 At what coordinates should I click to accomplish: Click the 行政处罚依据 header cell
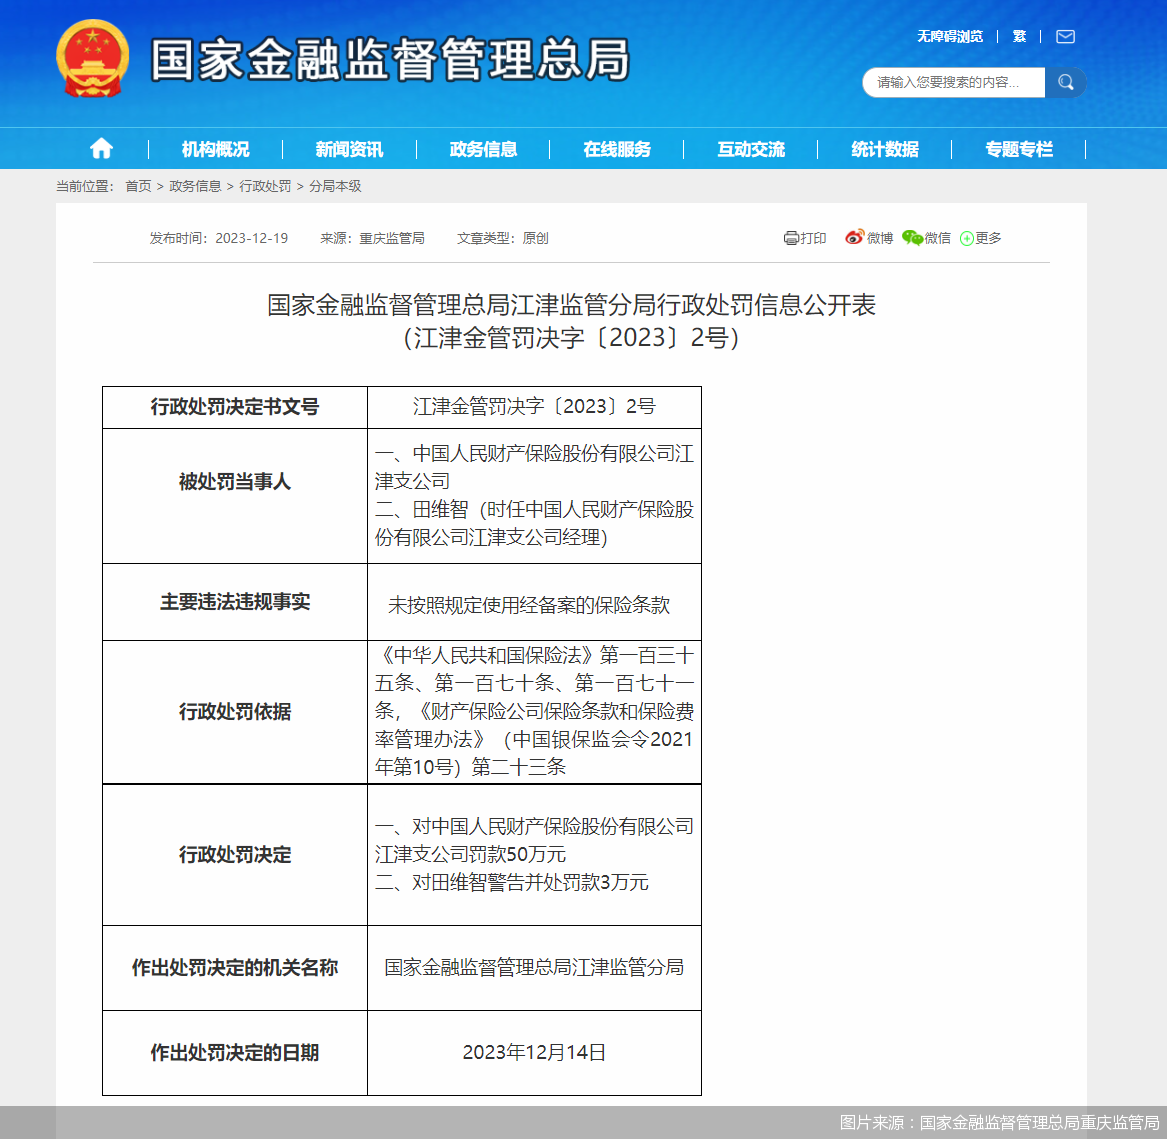tap(234, 712)
